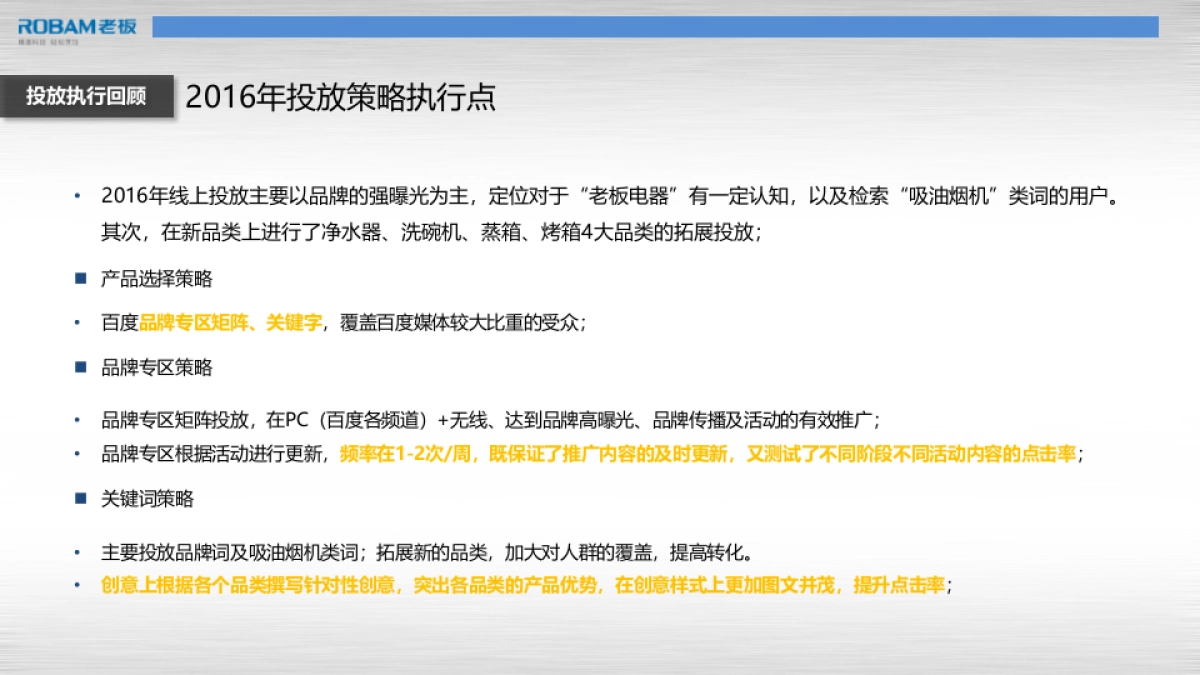Select the 投放执行回顾 section badge
Viewport: 1200px width, 675px height.
(x=85, y=97)
